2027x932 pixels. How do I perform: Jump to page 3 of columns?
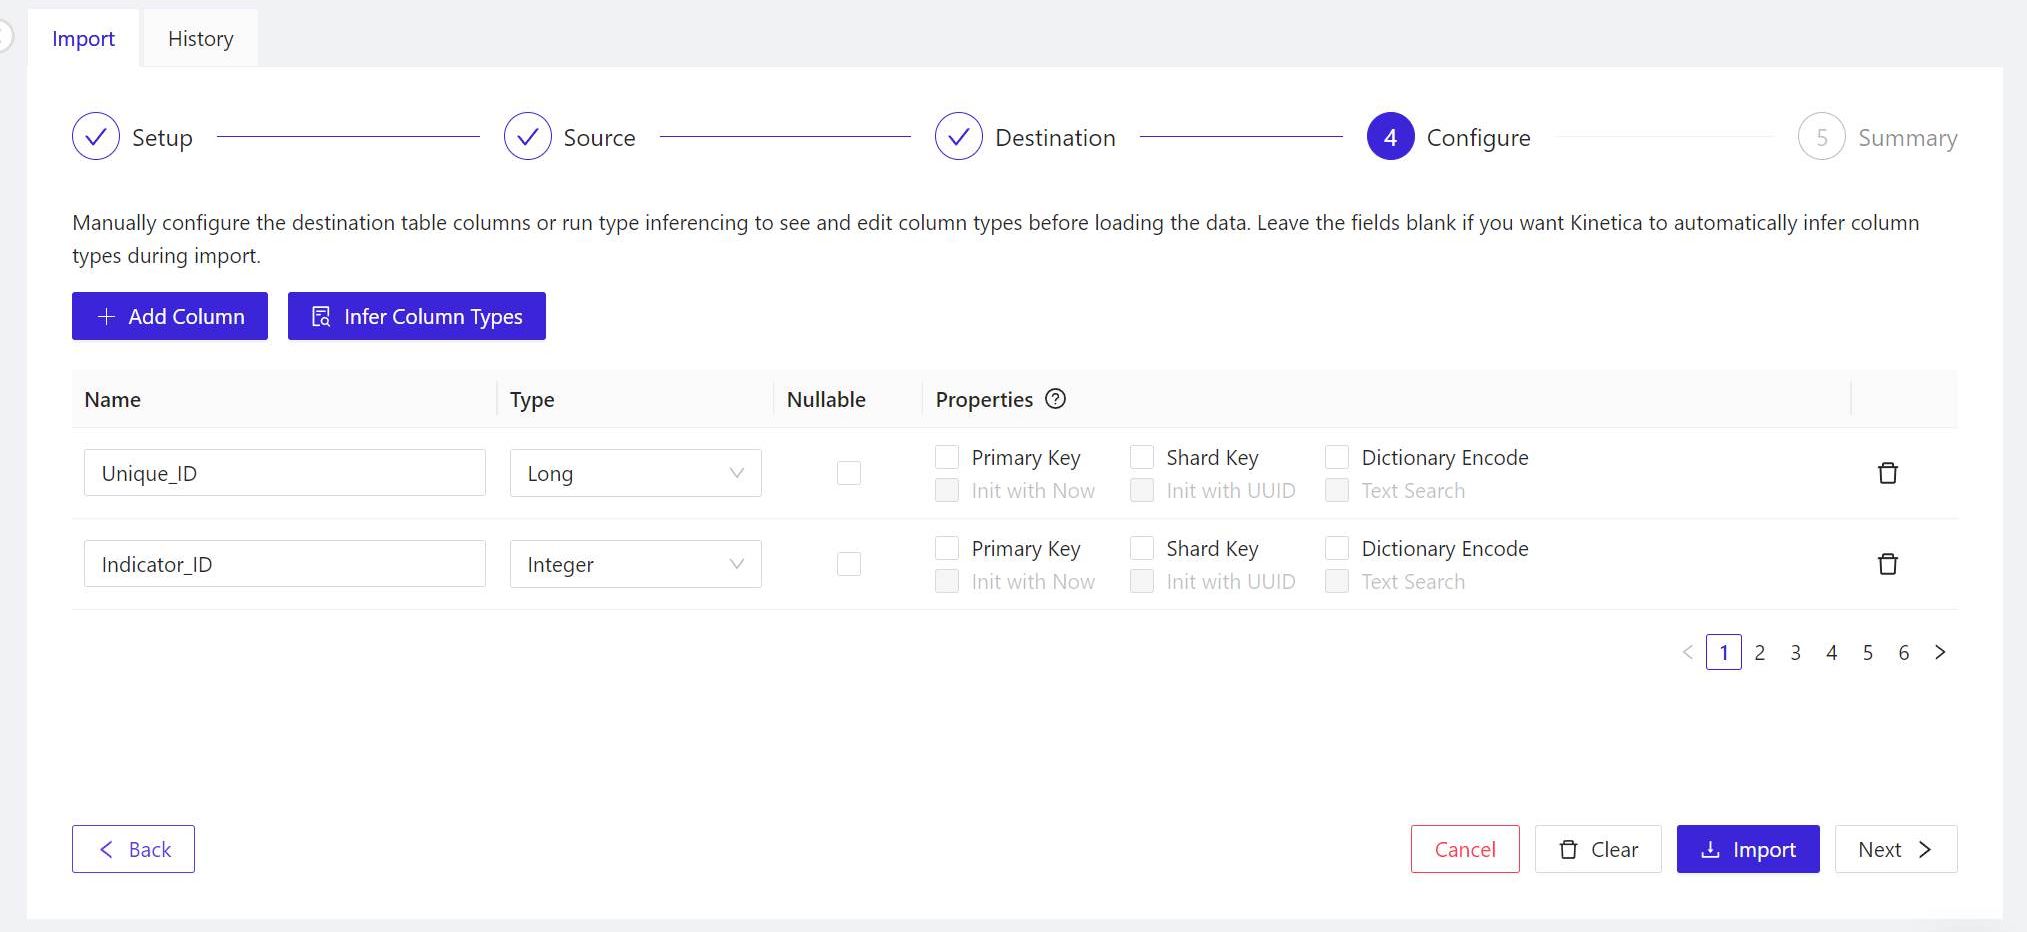pyautogui.click(x=1795, y=652)
